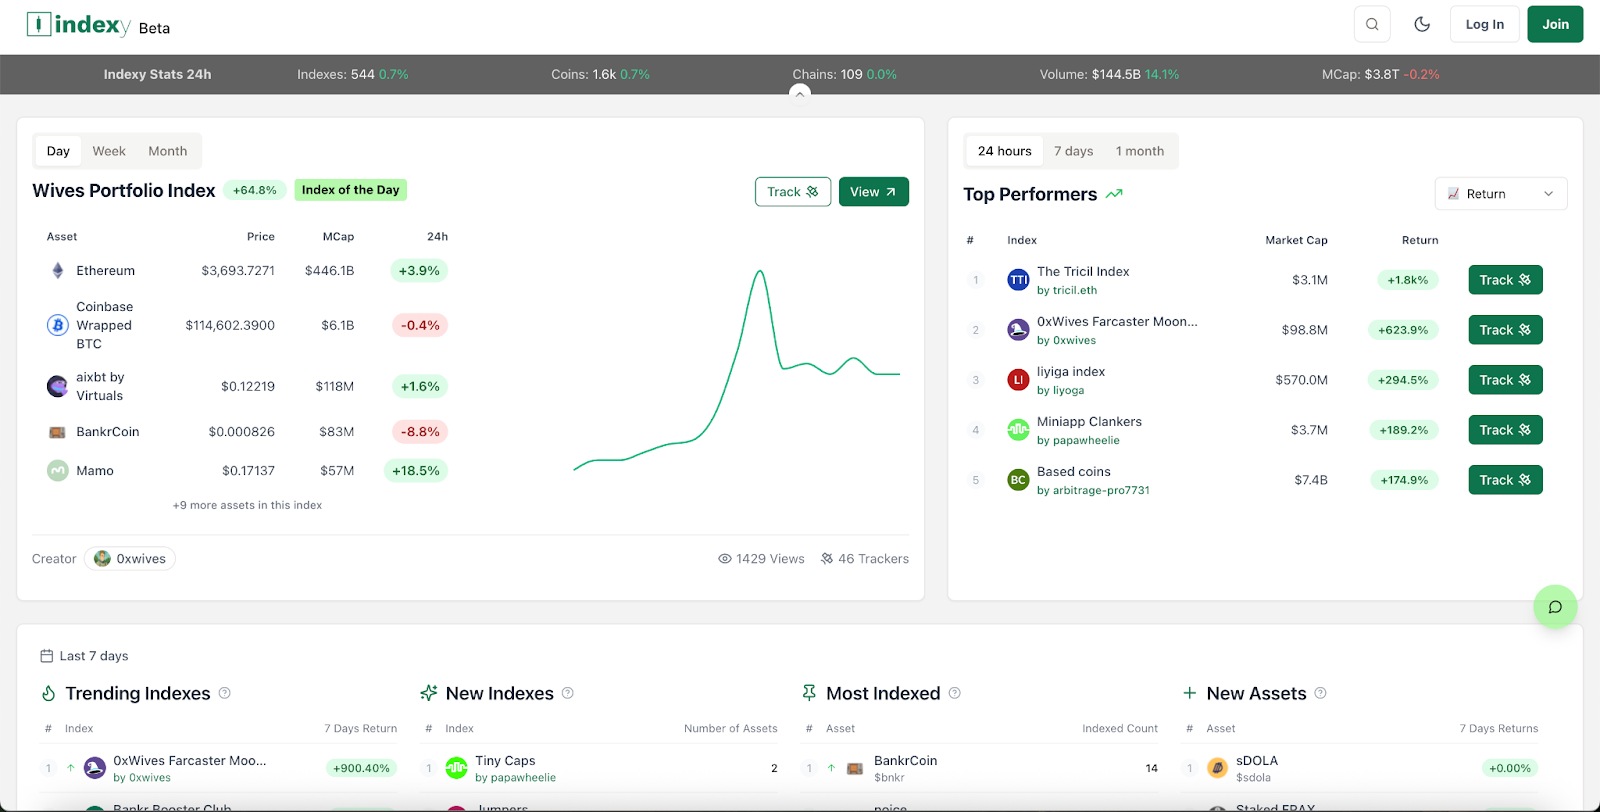1600x812 pixels.
Task: Open by liyoga creator link
Action: (x=1060, y=391)
